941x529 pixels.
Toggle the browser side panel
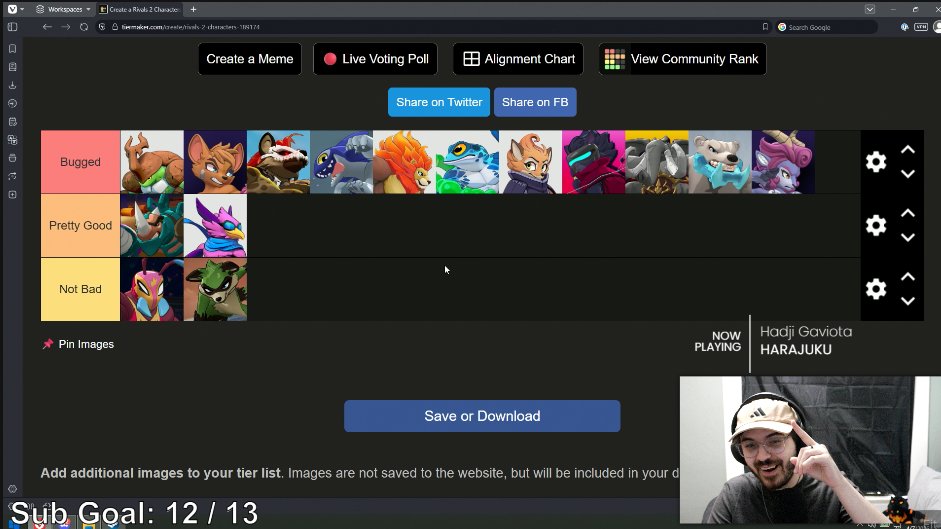coord(13,27)
